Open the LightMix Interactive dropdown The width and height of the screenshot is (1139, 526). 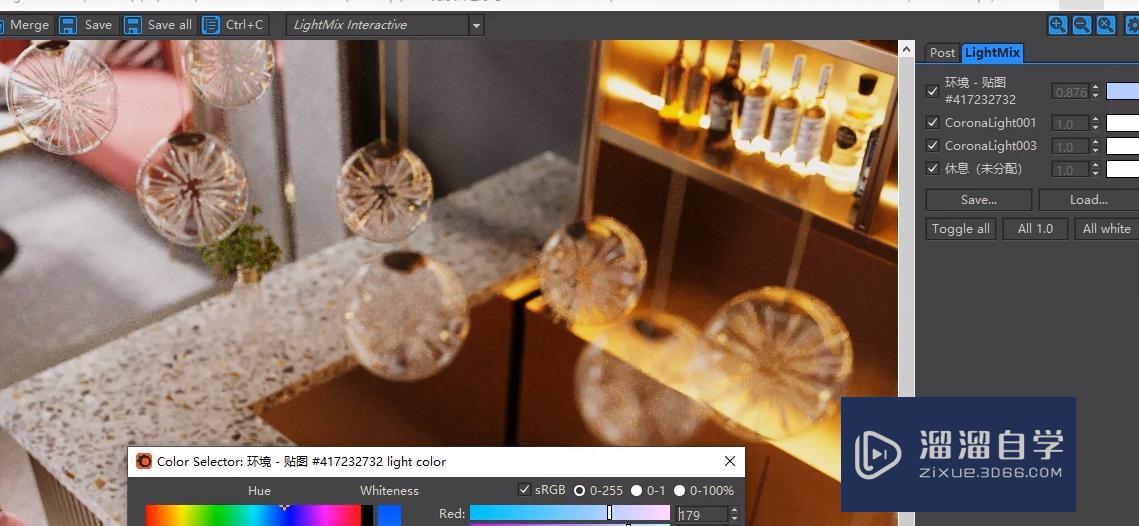pyautogui.click(x=385, y=25)
